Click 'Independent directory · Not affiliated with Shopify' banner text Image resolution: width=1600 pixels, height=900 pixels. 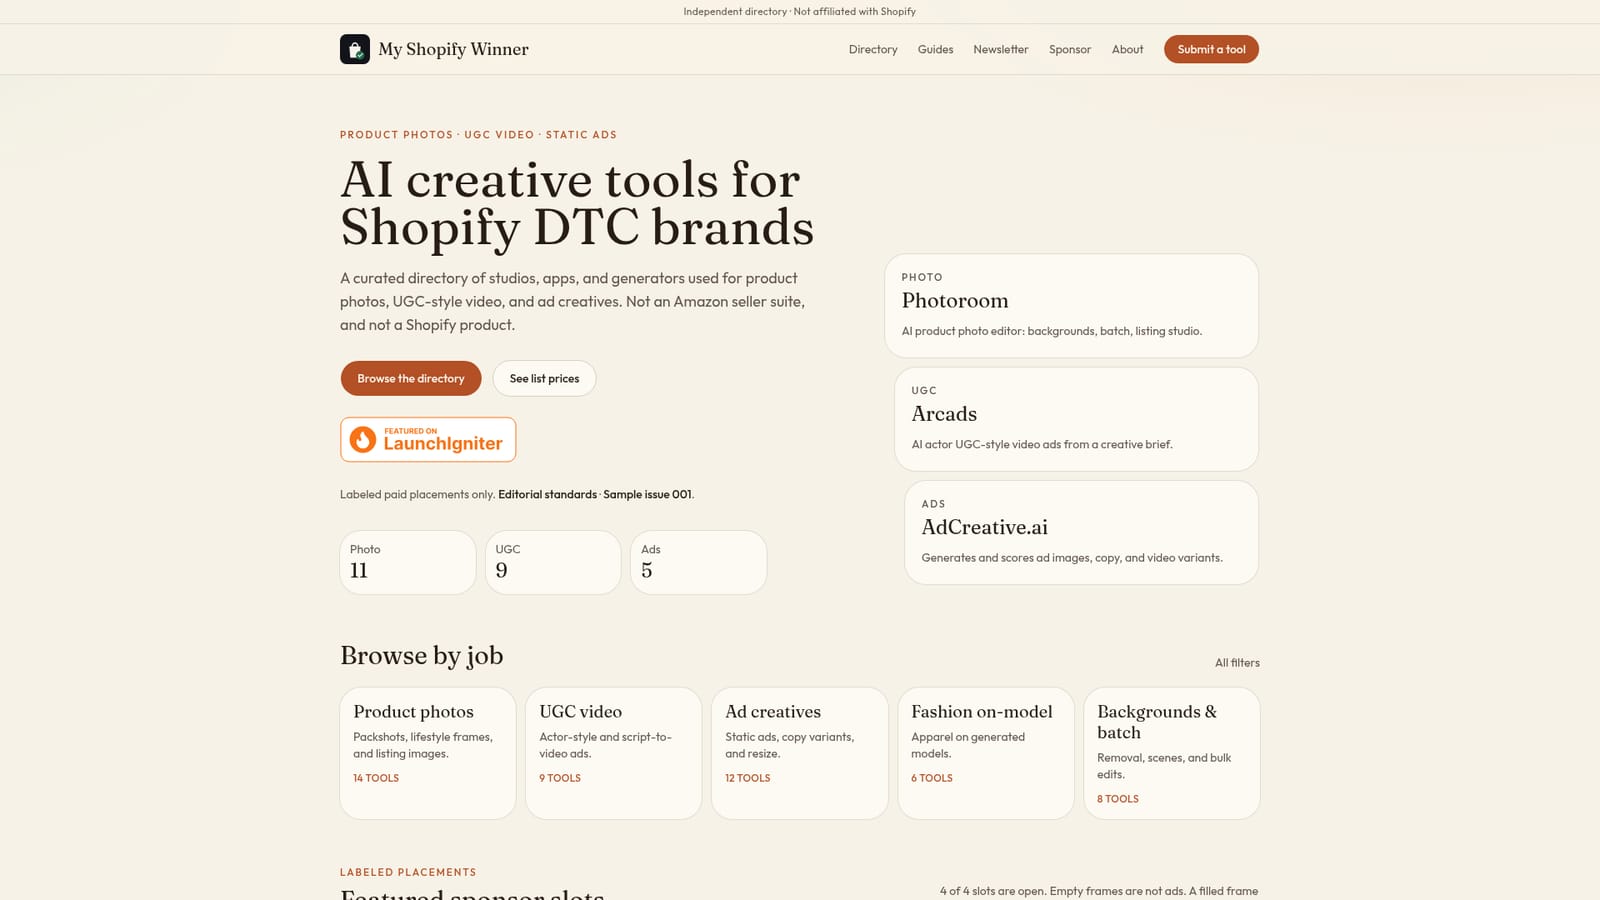point(799,12)
